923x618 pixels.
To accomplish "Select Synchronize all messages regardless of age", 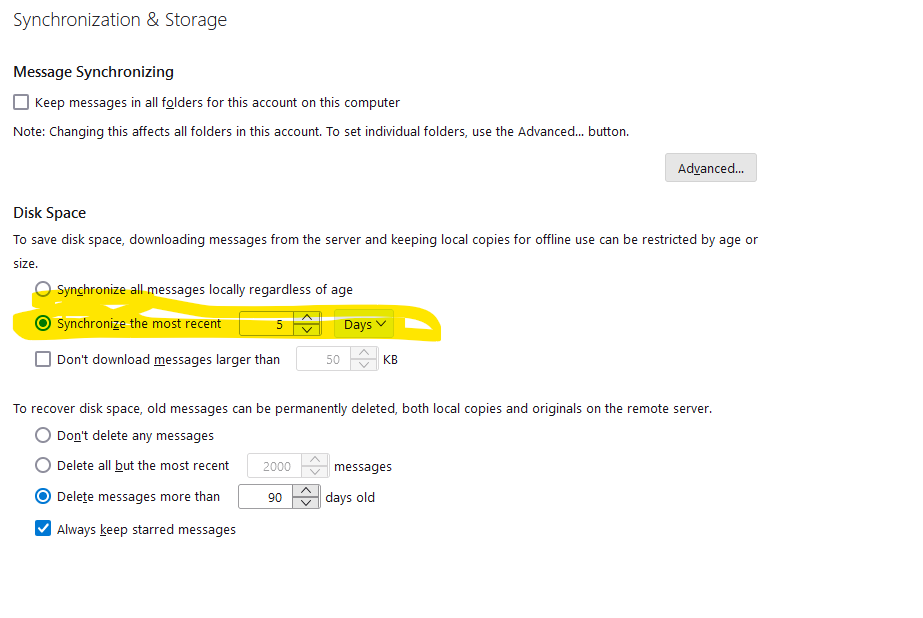I will [43, 289].
